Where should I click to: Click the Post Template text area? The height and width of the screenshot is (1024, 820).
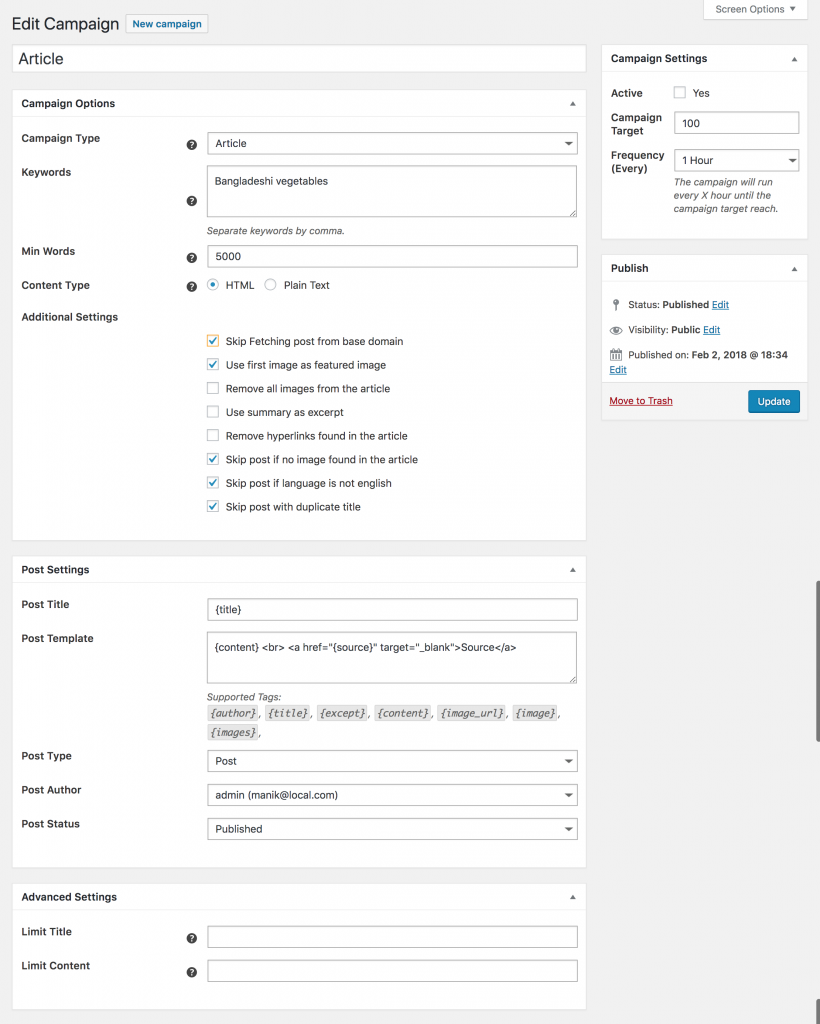click(392, 657)
